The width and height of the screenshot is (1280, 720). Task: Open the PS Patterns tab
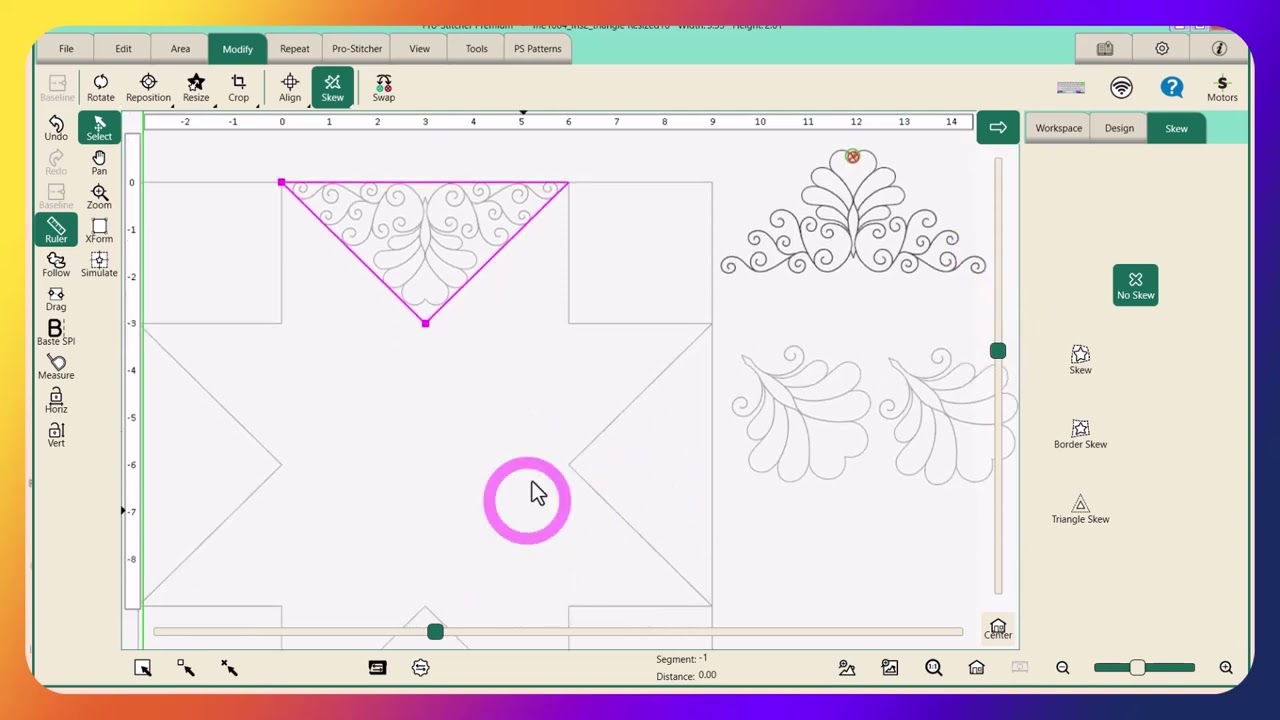coord(538,48)
